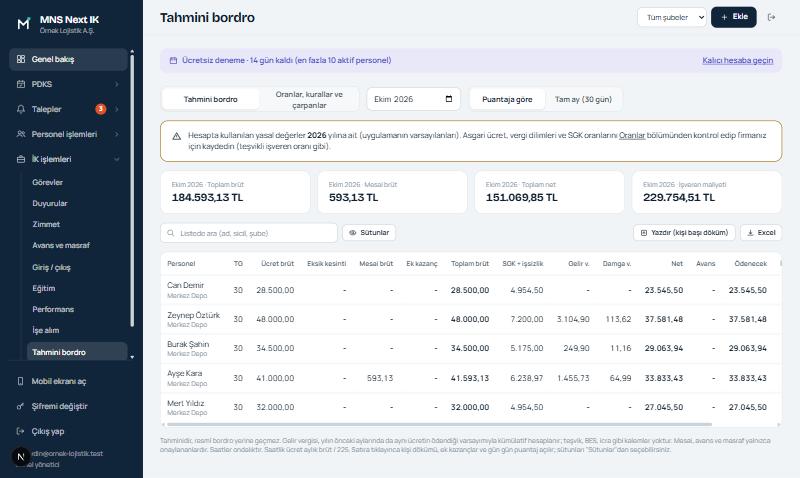The image size is (800, 478).
Task: Click the Çıkış yap sidebar icon
Action: coord(20,431)
